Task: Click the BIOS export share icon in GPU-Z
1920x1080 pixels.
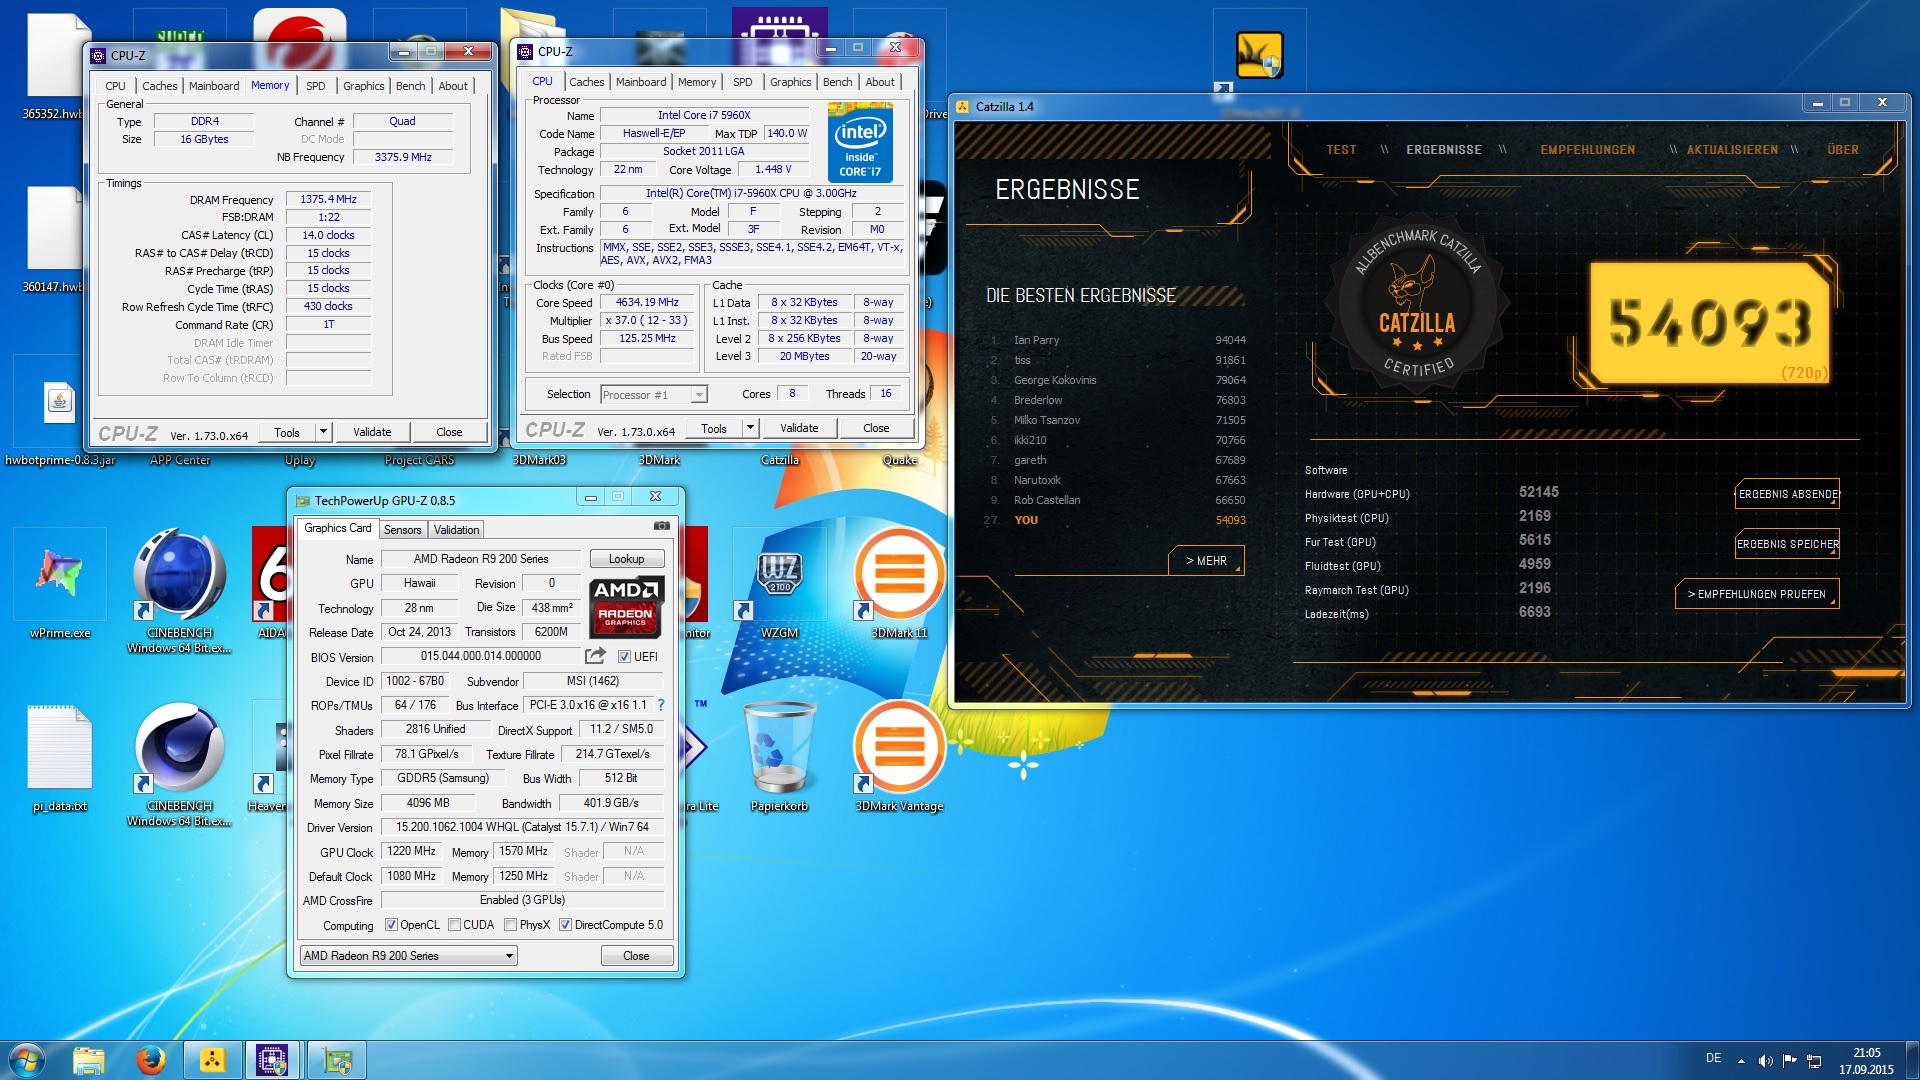Action: 595,656
